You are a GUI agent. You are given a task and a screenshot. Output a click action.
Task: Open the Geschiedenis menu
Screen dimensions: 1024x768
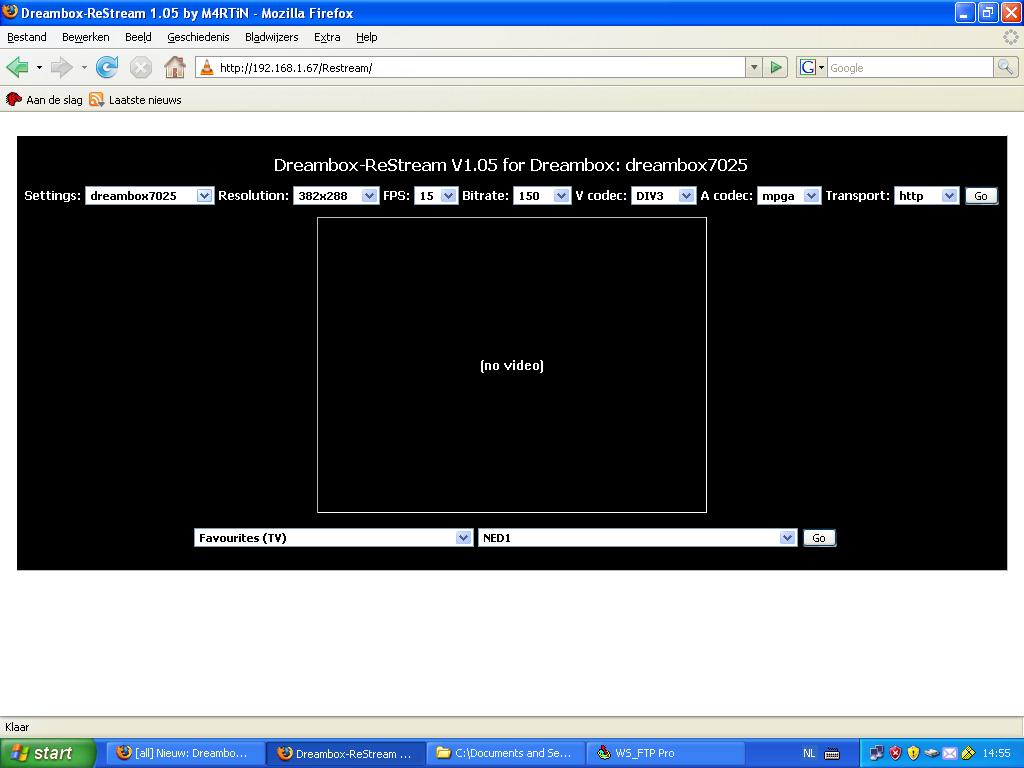198,37
